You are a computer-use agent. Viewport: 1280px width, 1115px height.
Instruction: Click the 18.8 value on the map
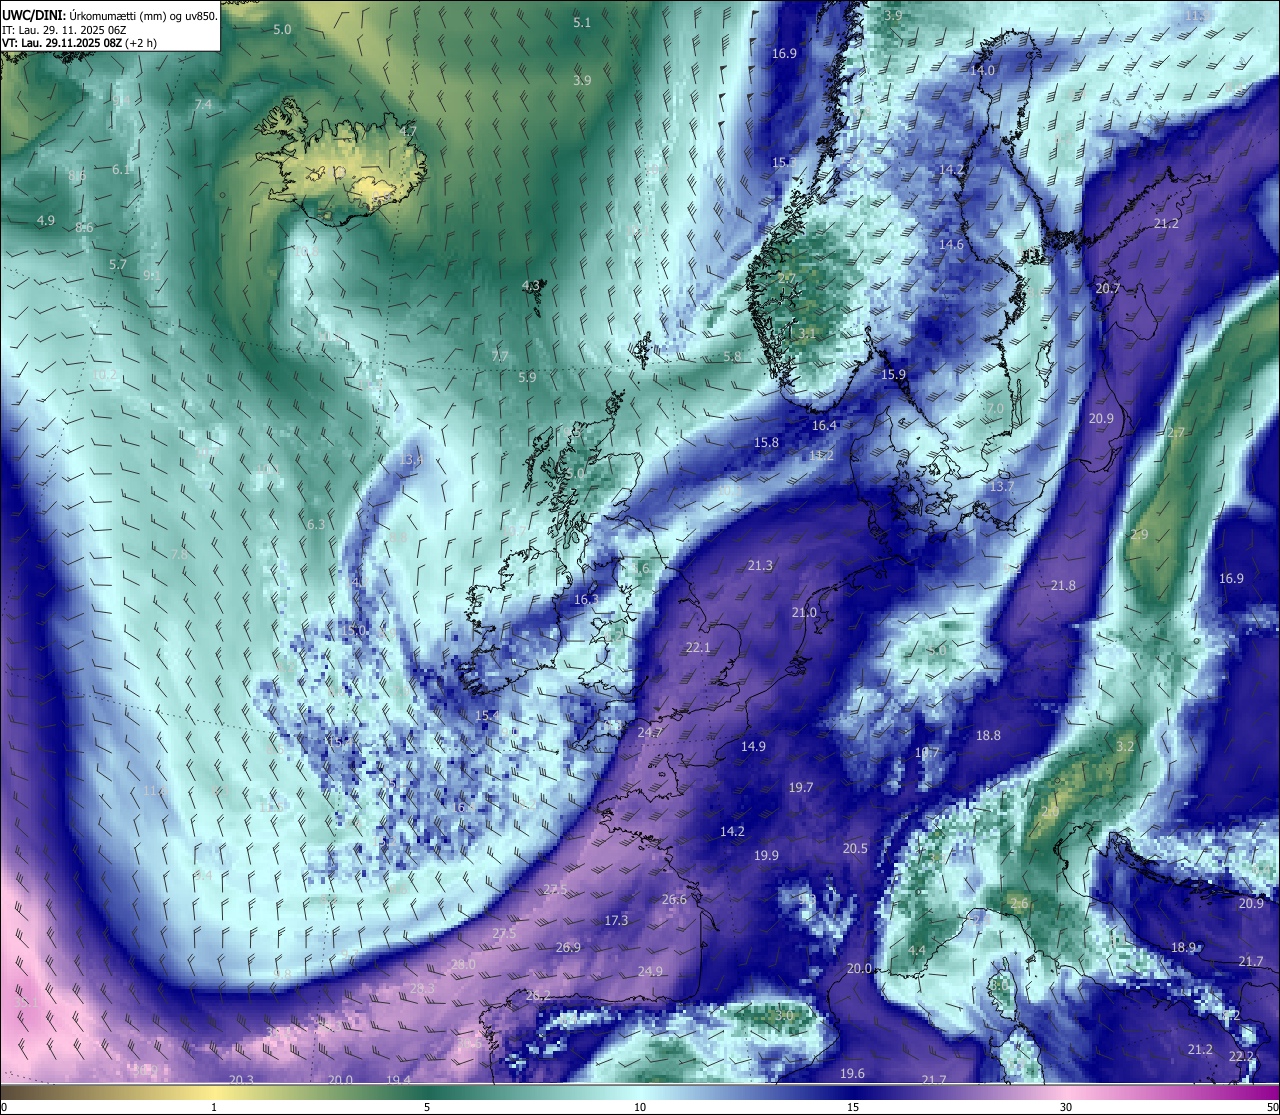(x=988, y=735)
